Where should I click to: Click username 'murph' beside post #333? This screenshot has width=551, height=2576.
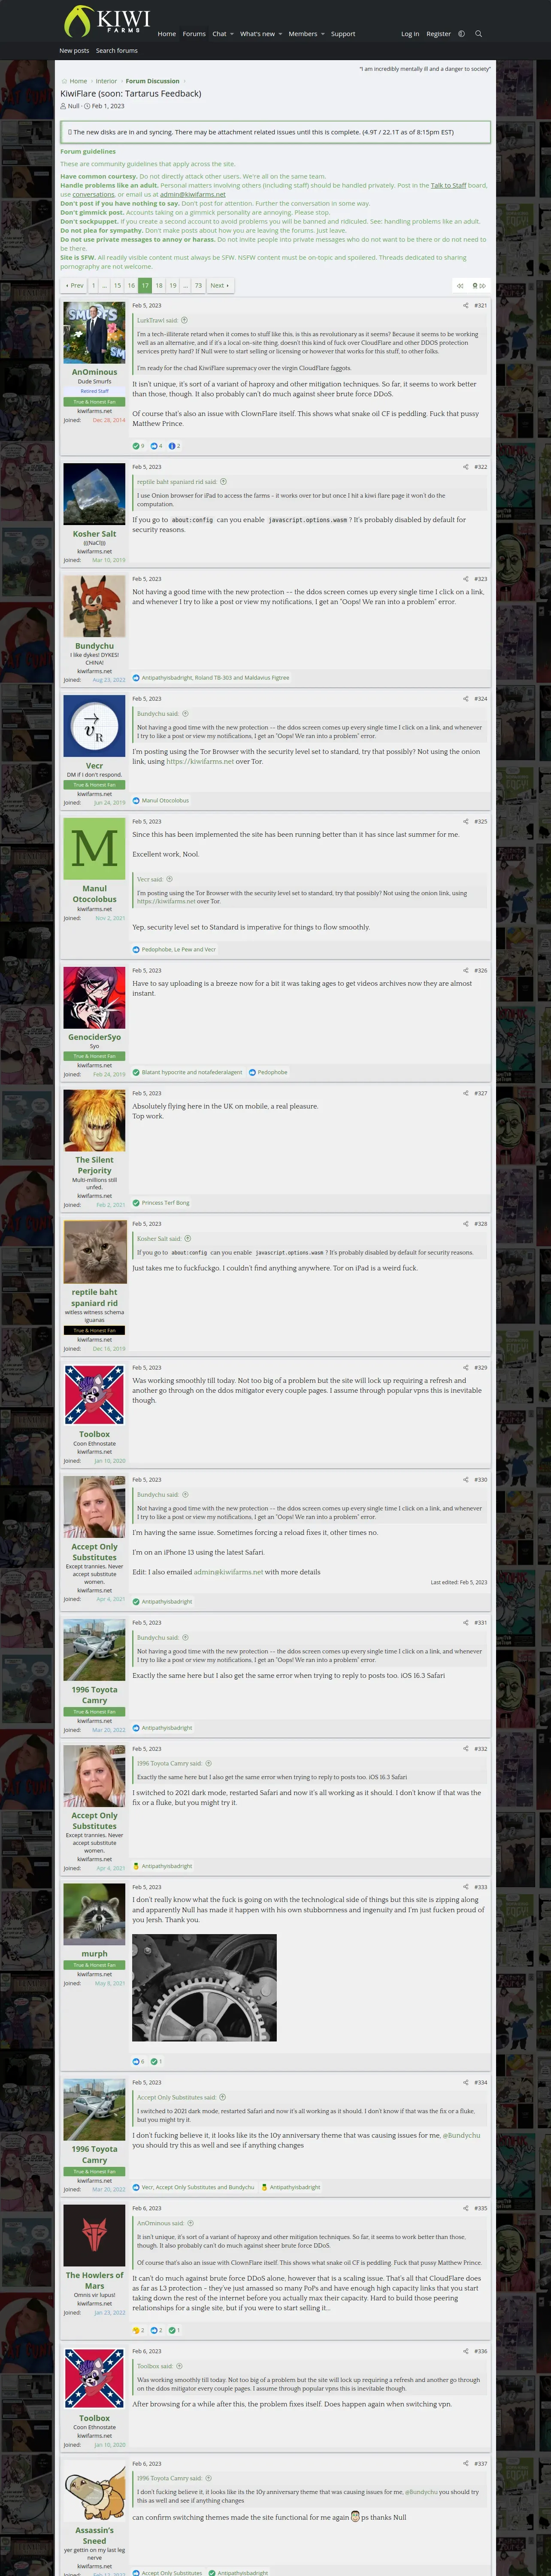[95, 1953]
